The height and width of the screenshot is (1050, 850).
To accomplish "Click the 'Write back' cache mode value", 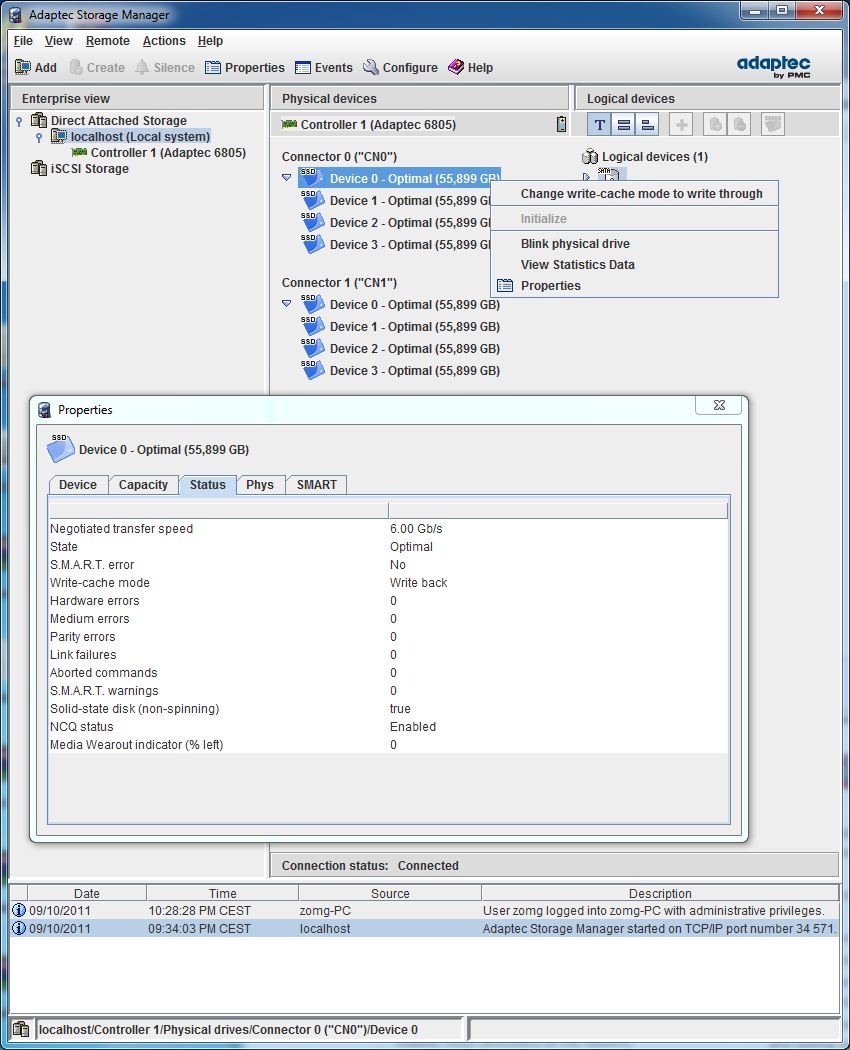I will click(419, 583).
